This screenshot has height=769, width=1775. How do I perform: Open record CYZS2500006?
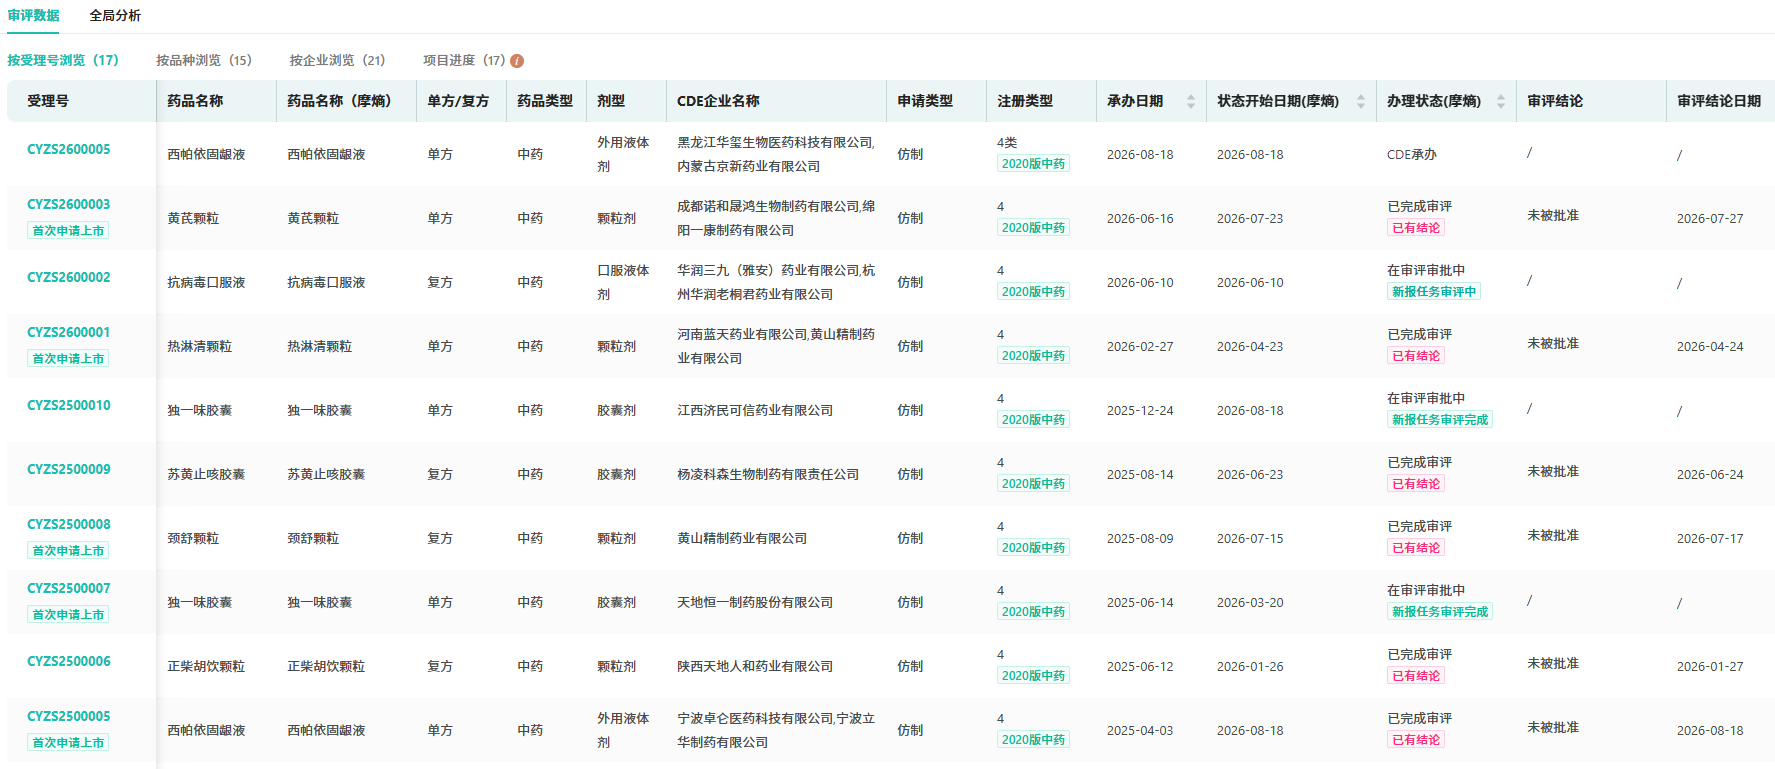(x=69, y=661)
